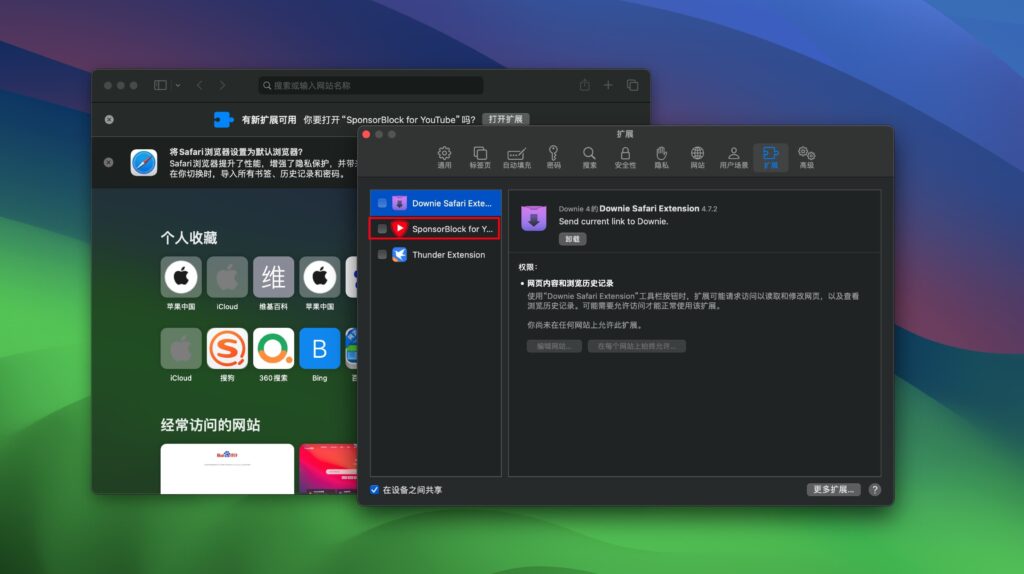Select the 扩展 (Extensions) settings pane
The image size is (1024, 574).
point(771,157)
